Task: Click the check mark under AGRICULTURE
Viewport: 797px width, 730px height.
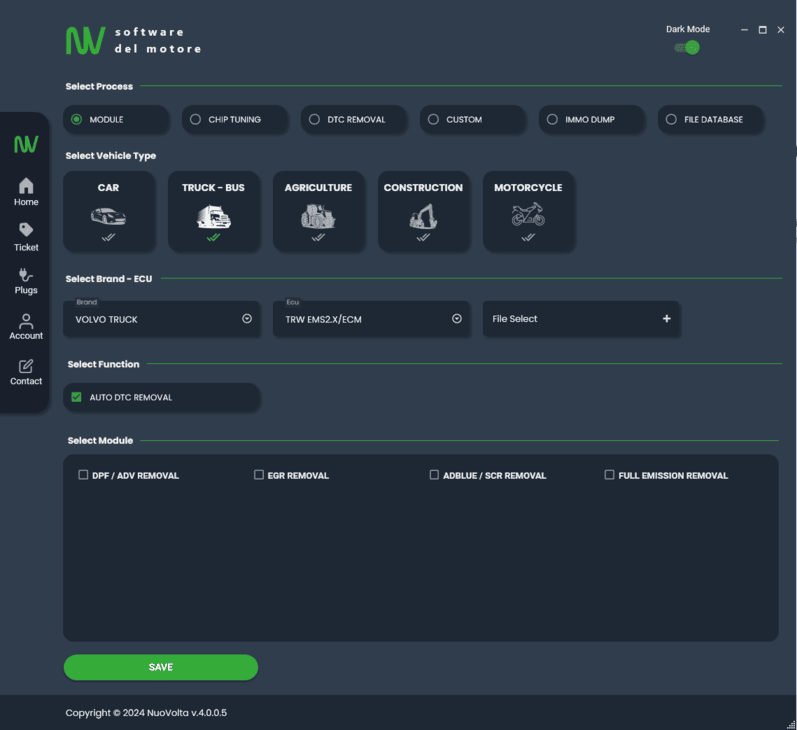Action: [x=318, y=237]
